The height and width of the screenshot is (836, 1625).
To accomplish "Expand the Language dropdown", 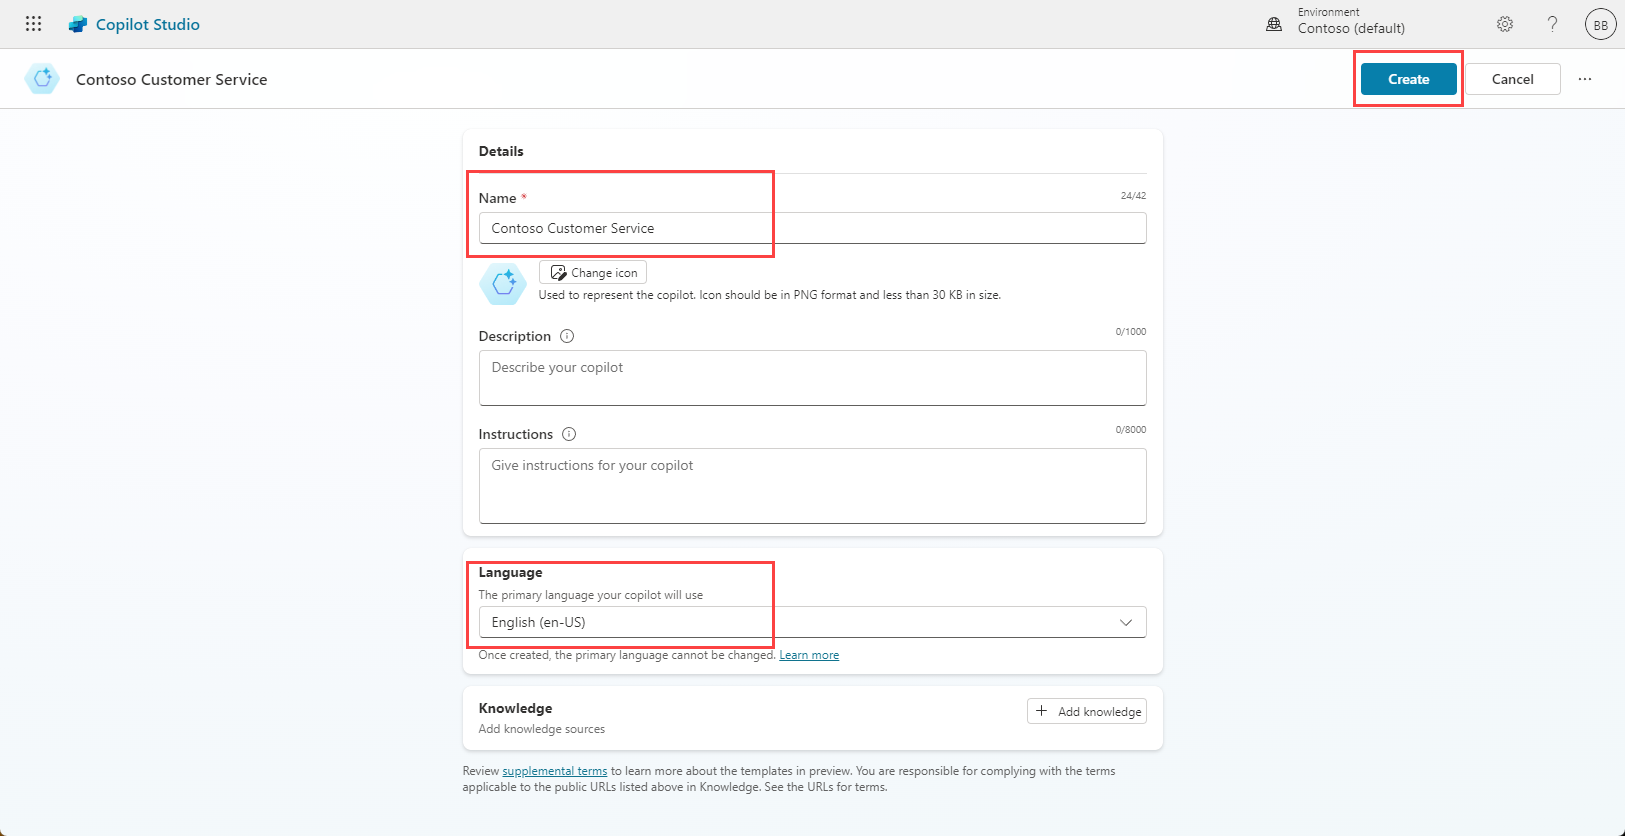I will (812, 622).
